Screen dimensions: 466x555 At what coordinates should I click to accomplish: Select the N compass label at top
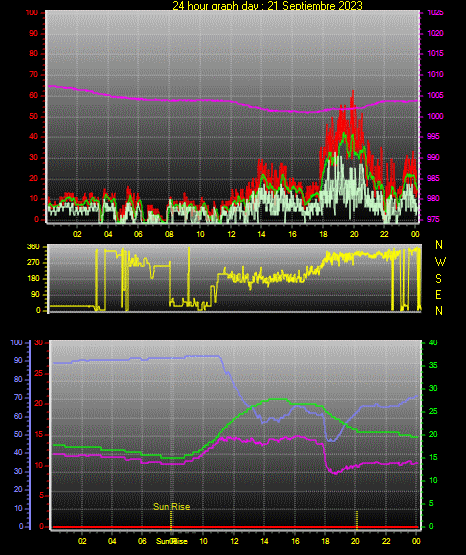coord(439,245)
